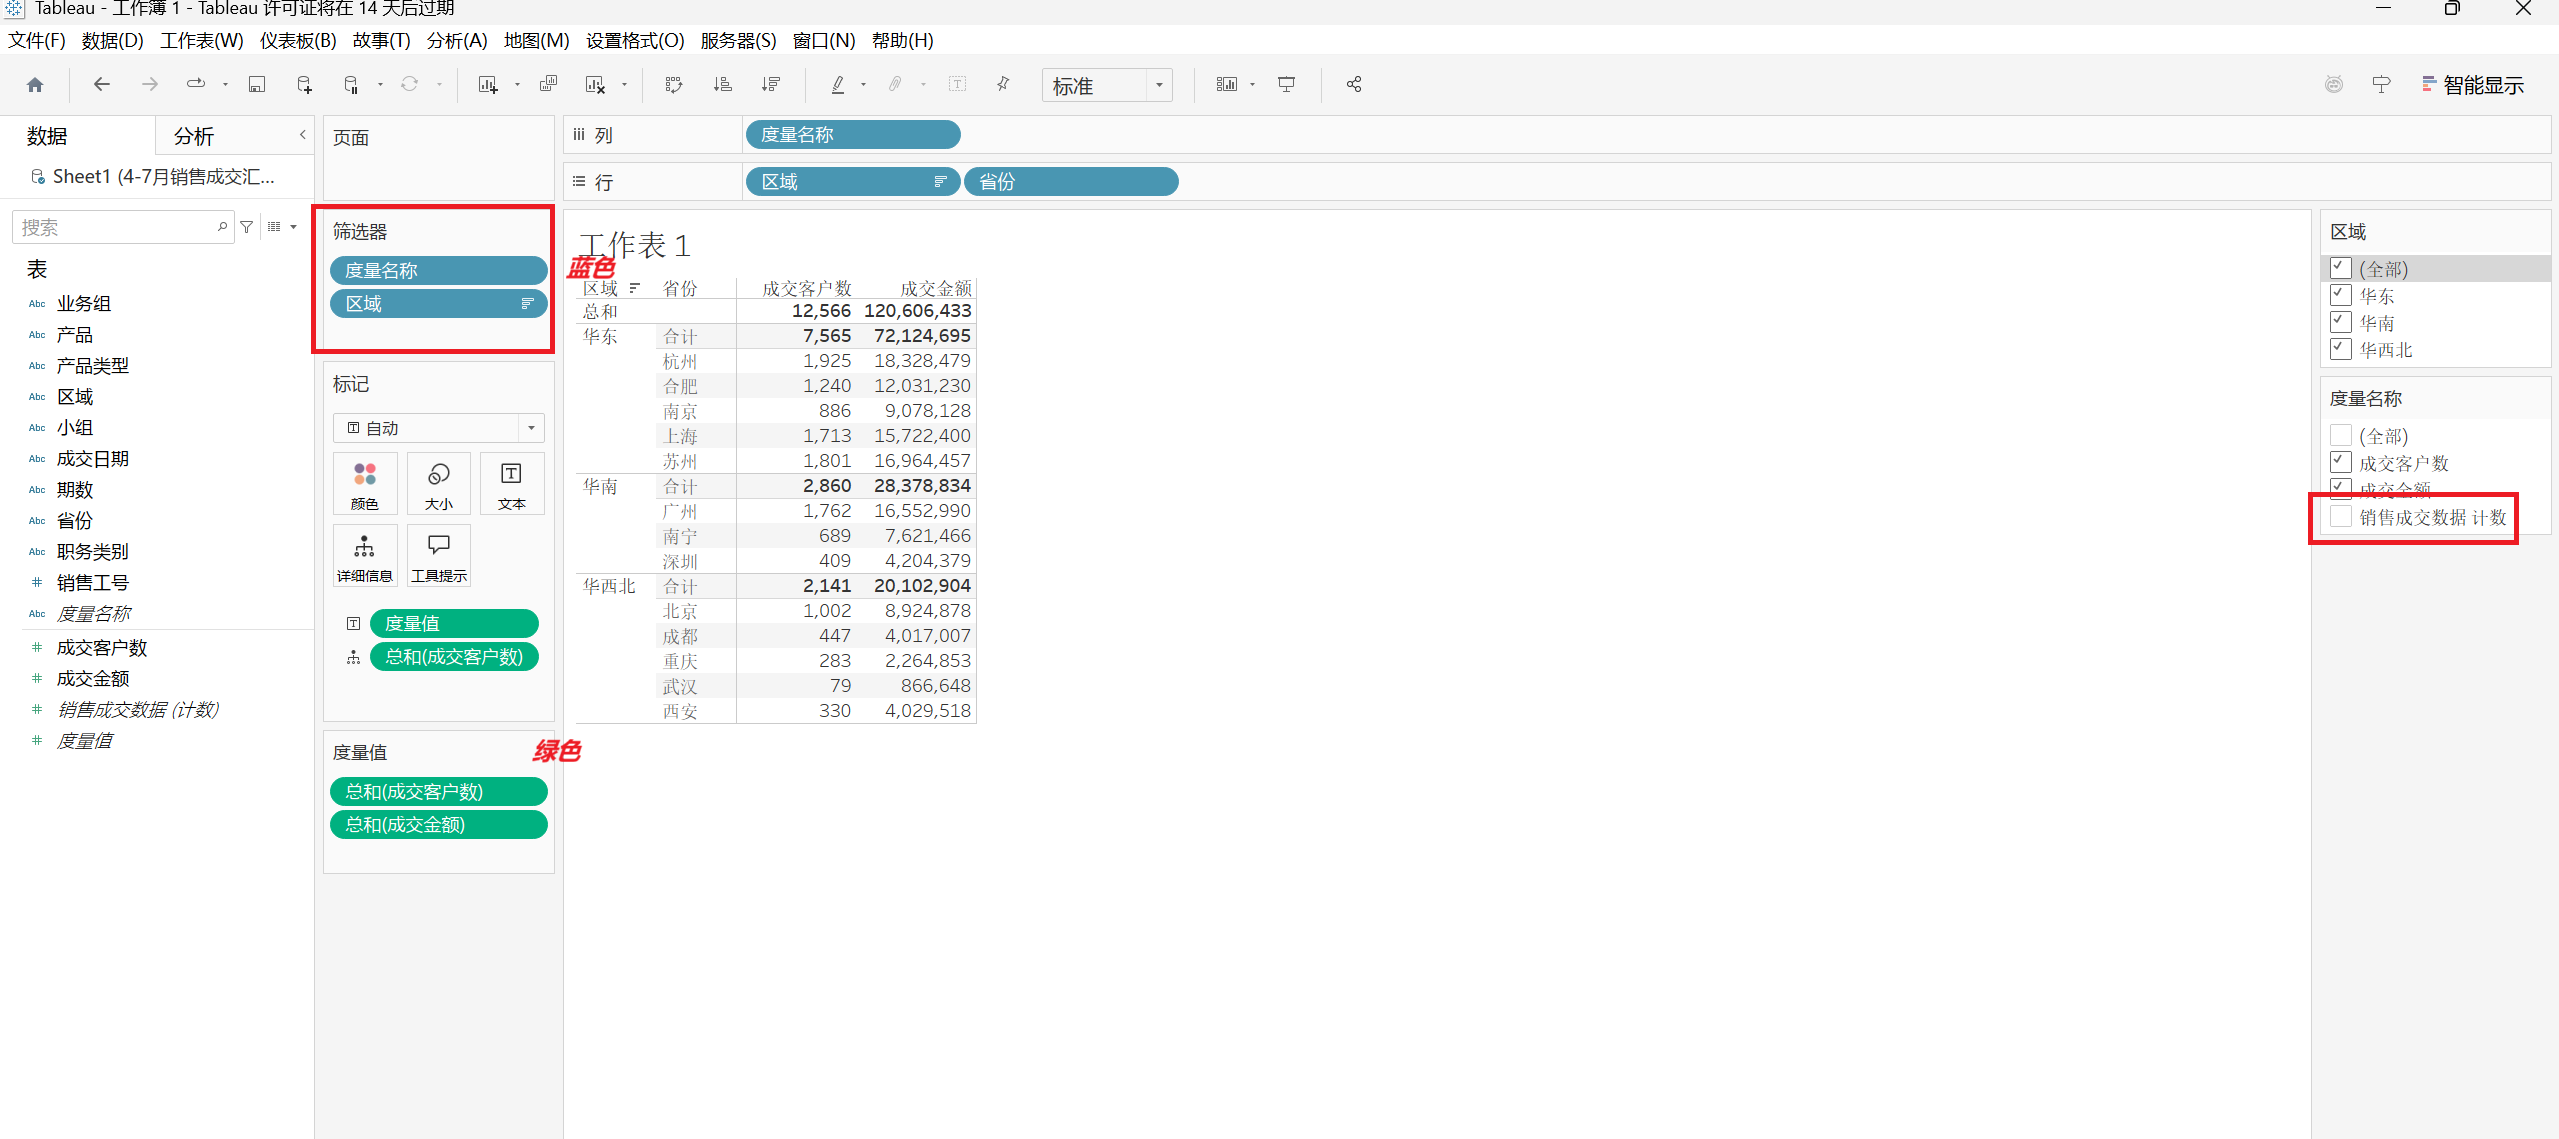
Task: Uncheck 华东 in the 区域 filter
Action: [x=2340, y=295]
